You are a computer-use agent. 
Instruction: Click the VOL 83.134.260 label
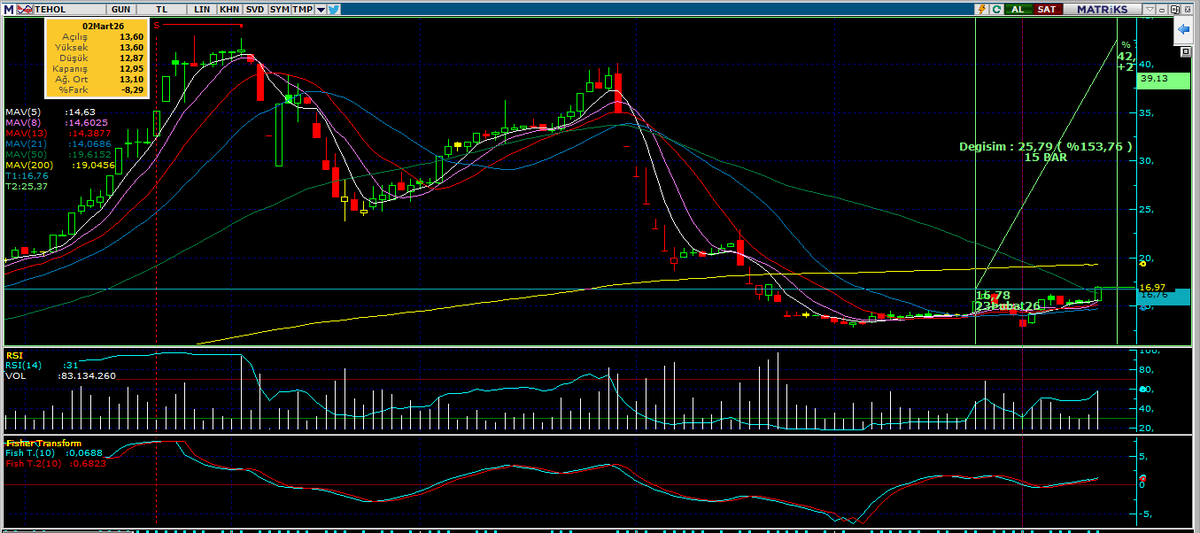tap(60, 376)
